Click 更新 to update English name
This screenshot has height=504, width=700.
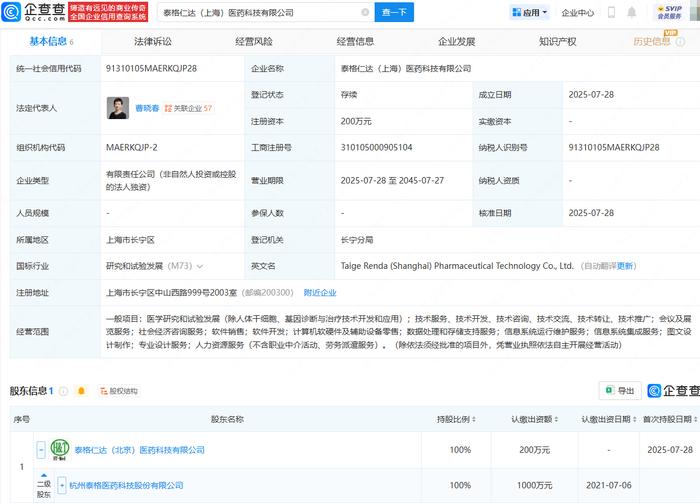tap(625, 266)
